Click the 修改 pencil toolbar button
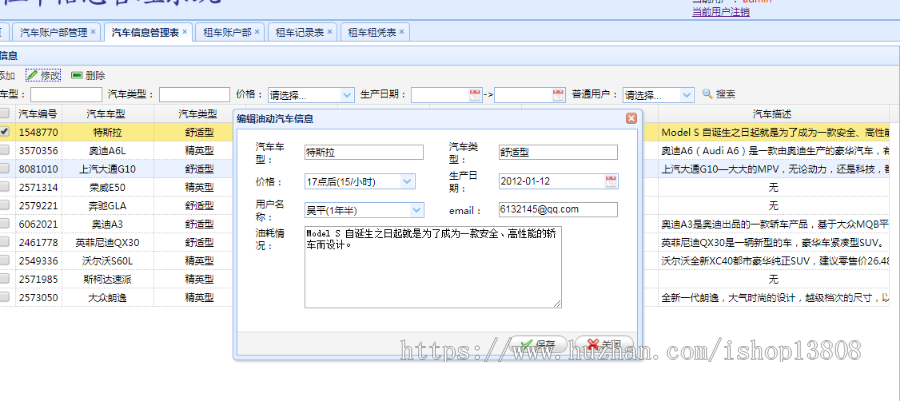 point(43,75)
